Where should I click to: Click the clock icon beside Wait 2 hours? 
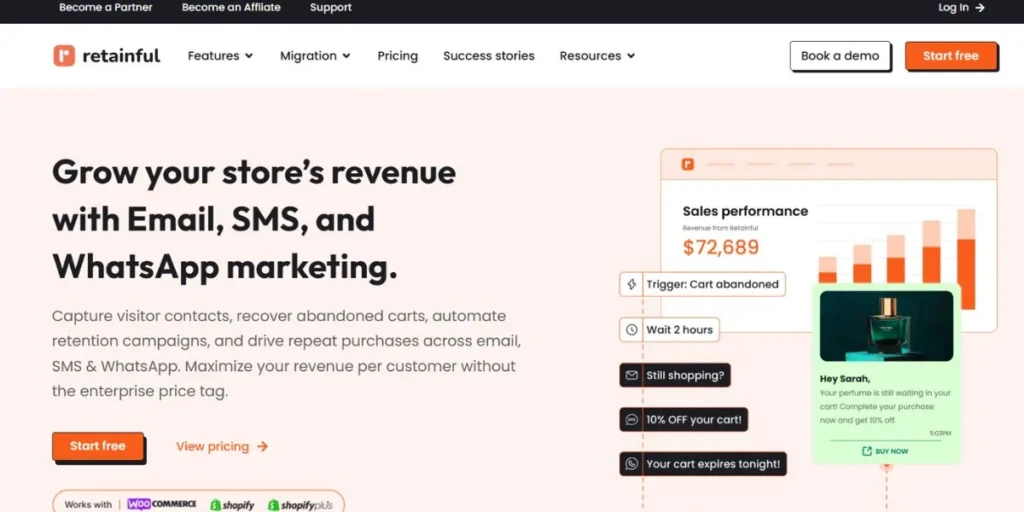pos(631,329)
